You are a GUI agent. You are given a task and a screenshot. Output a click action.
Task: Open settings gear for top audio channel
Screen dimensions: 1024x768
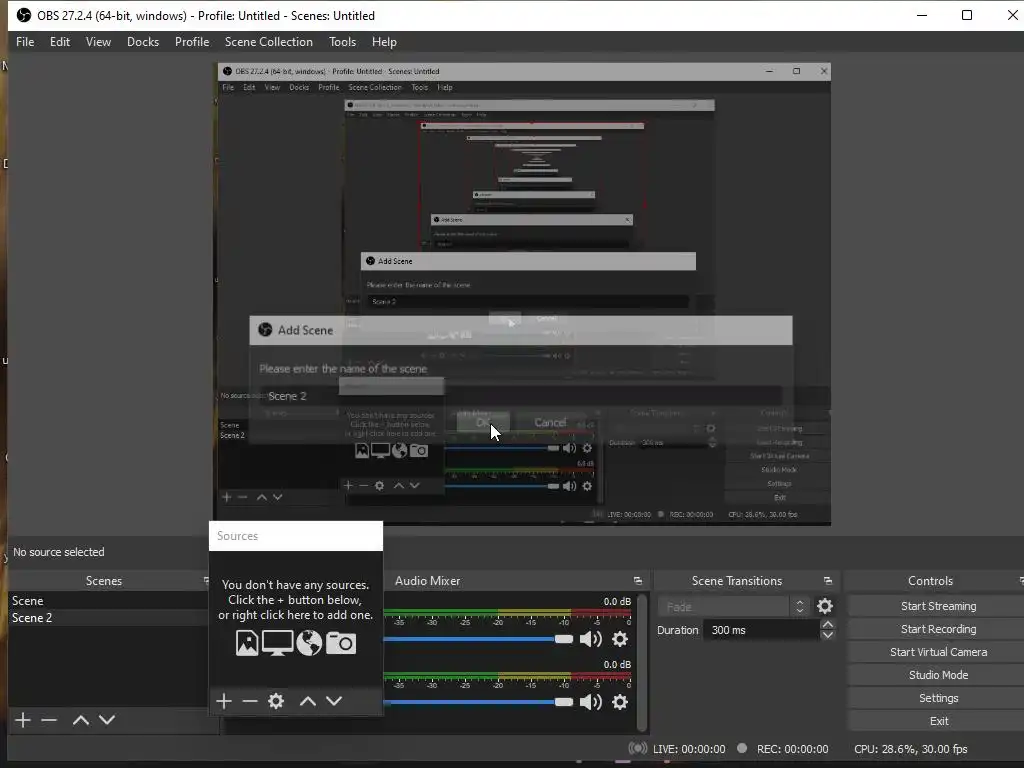[620, 639]
